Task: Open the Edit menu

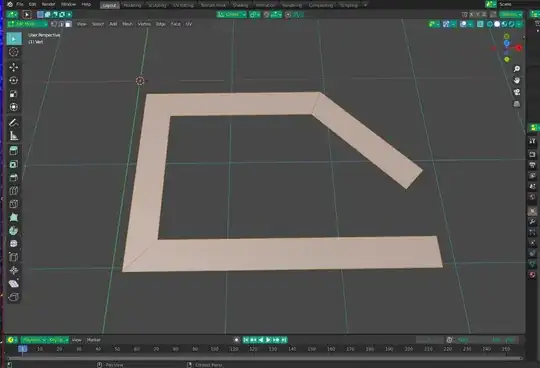Action: pos(32,4)
